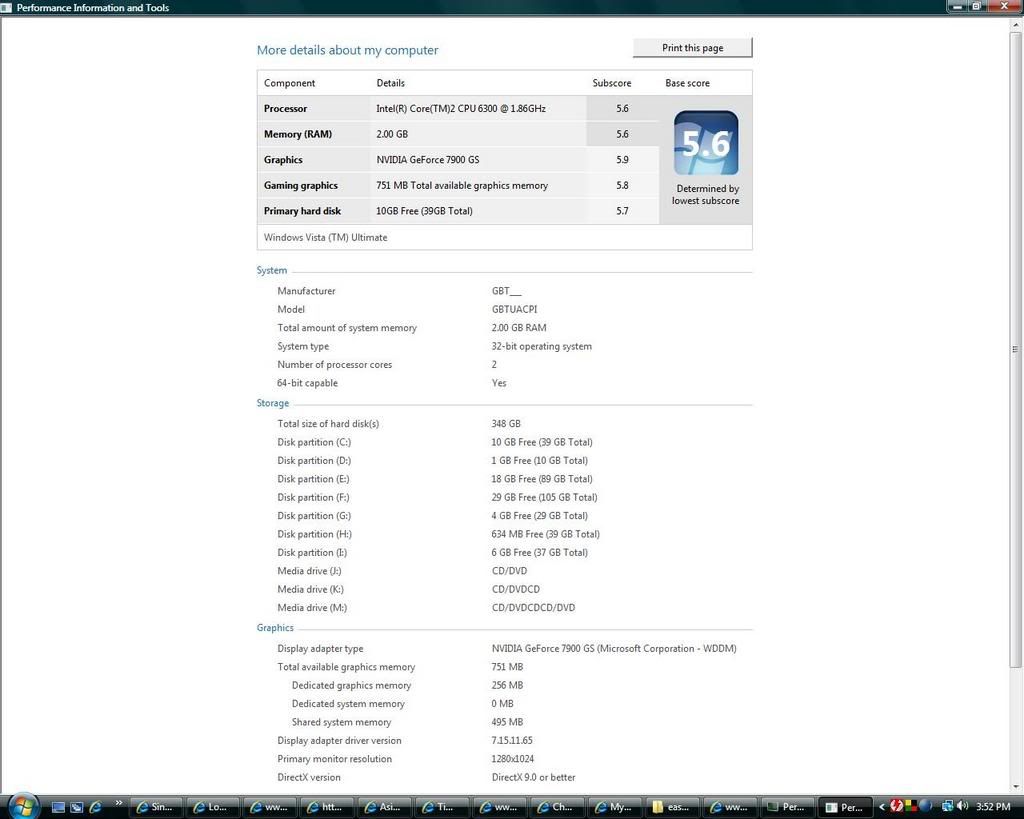Click the Memory (RAM) row label
The height and width of the screenshot is (819, 1024).
click(x=298, y=134)
